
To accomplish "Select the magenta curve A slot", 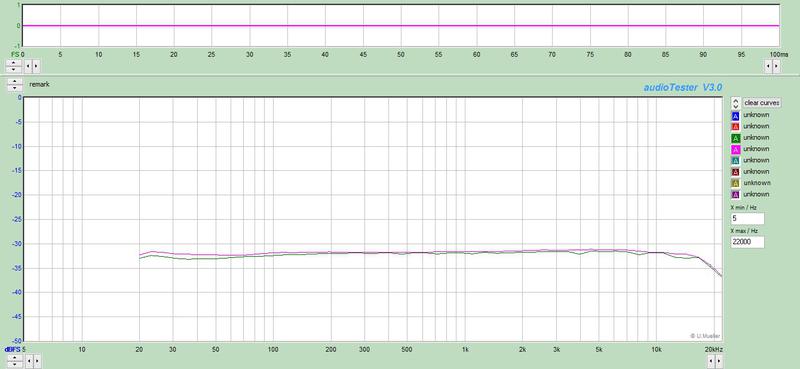I will tap(735, 150).
